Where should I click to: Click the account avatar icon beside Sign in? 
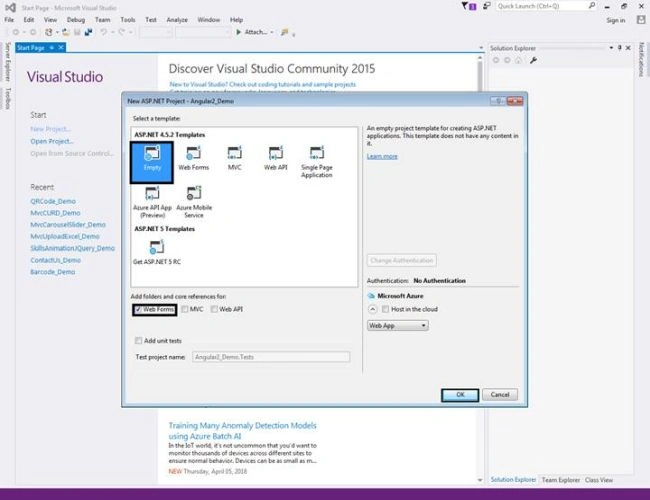coord(641,19)
